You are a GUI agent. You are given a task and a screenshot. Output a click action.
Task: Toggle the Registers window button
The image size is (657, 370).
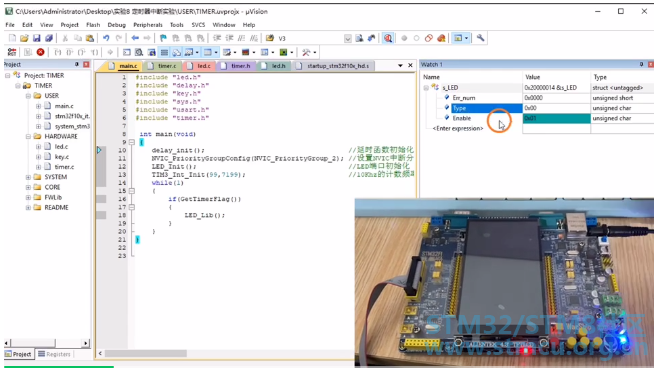click(164, 52)
